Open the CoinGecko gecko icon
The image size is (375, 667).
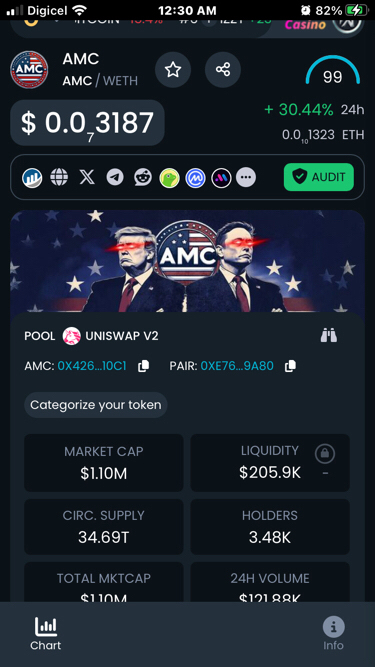pyautogui.click(x=169, y=178)
